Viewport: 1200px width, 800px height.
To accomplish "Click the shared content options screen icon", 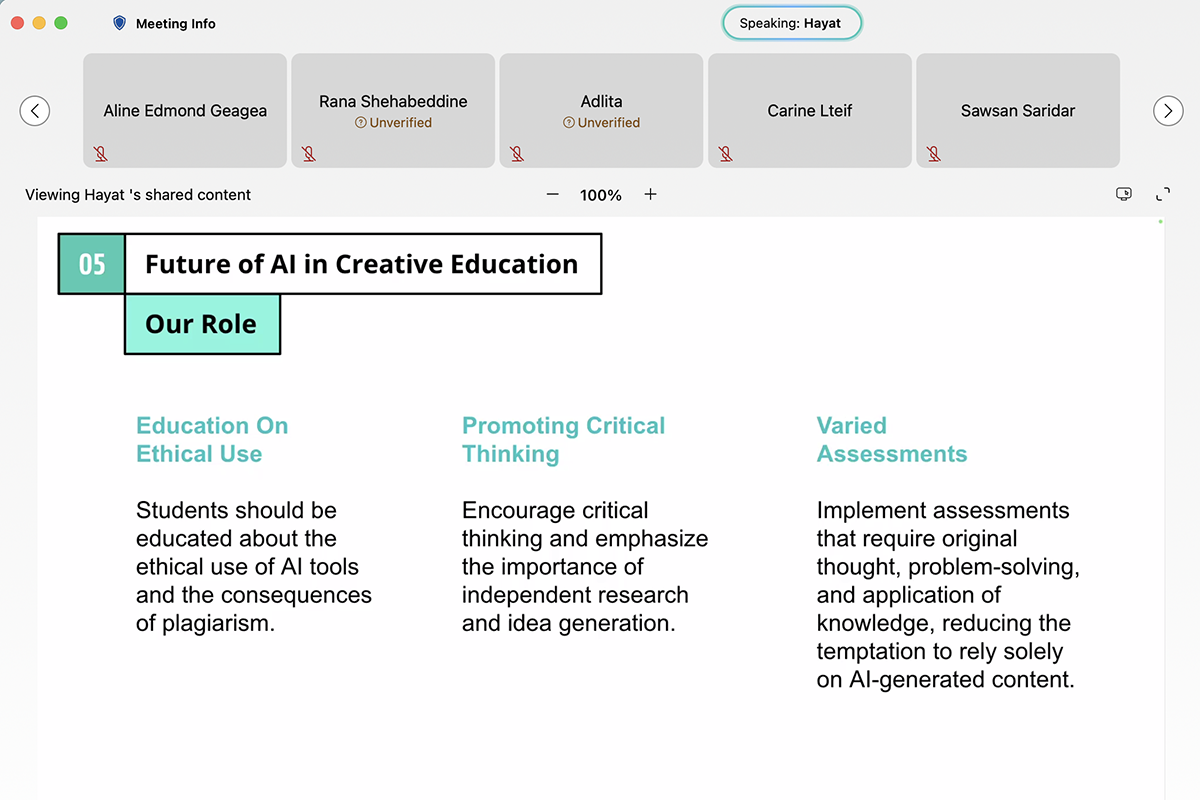I will point(1124,194).
